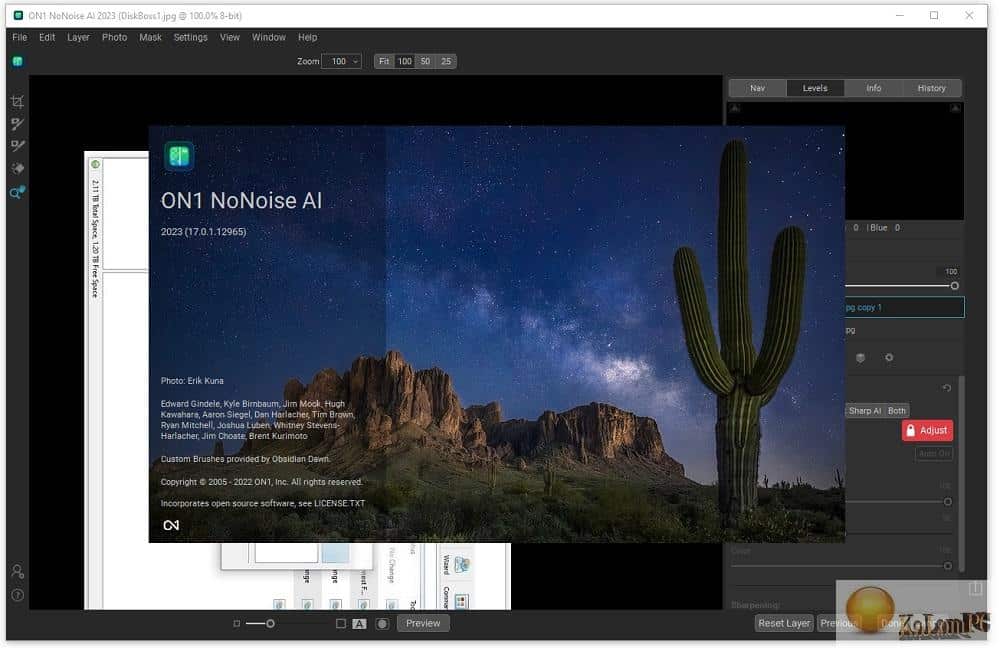Open the user account icon

click(x=18, y=571)
